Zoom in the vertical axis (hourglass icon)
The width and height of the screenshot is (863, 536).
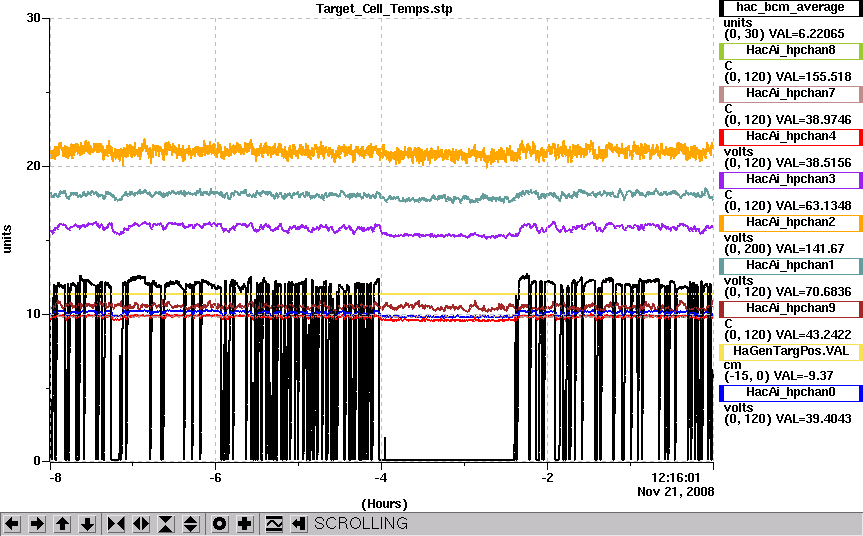[x=166, y=523]
